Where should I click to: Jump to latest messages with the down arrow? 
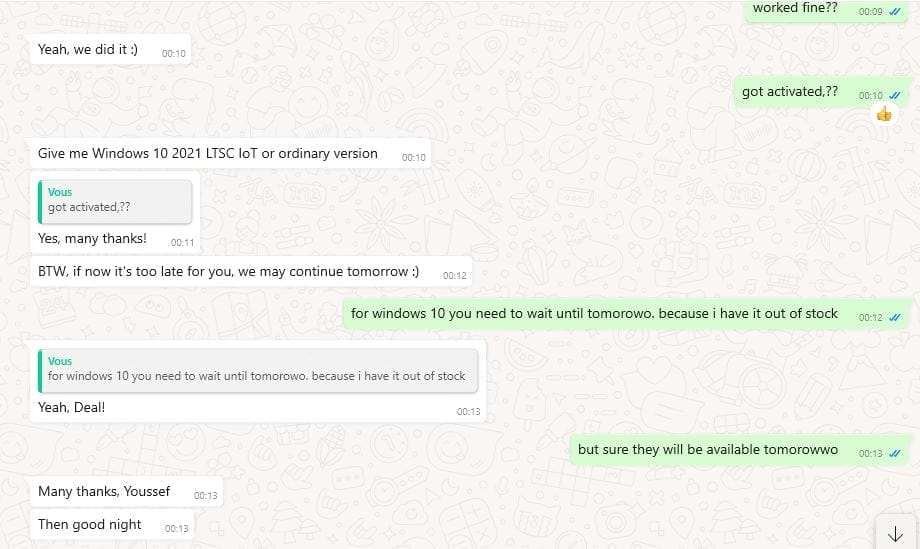tap(895, 533)
